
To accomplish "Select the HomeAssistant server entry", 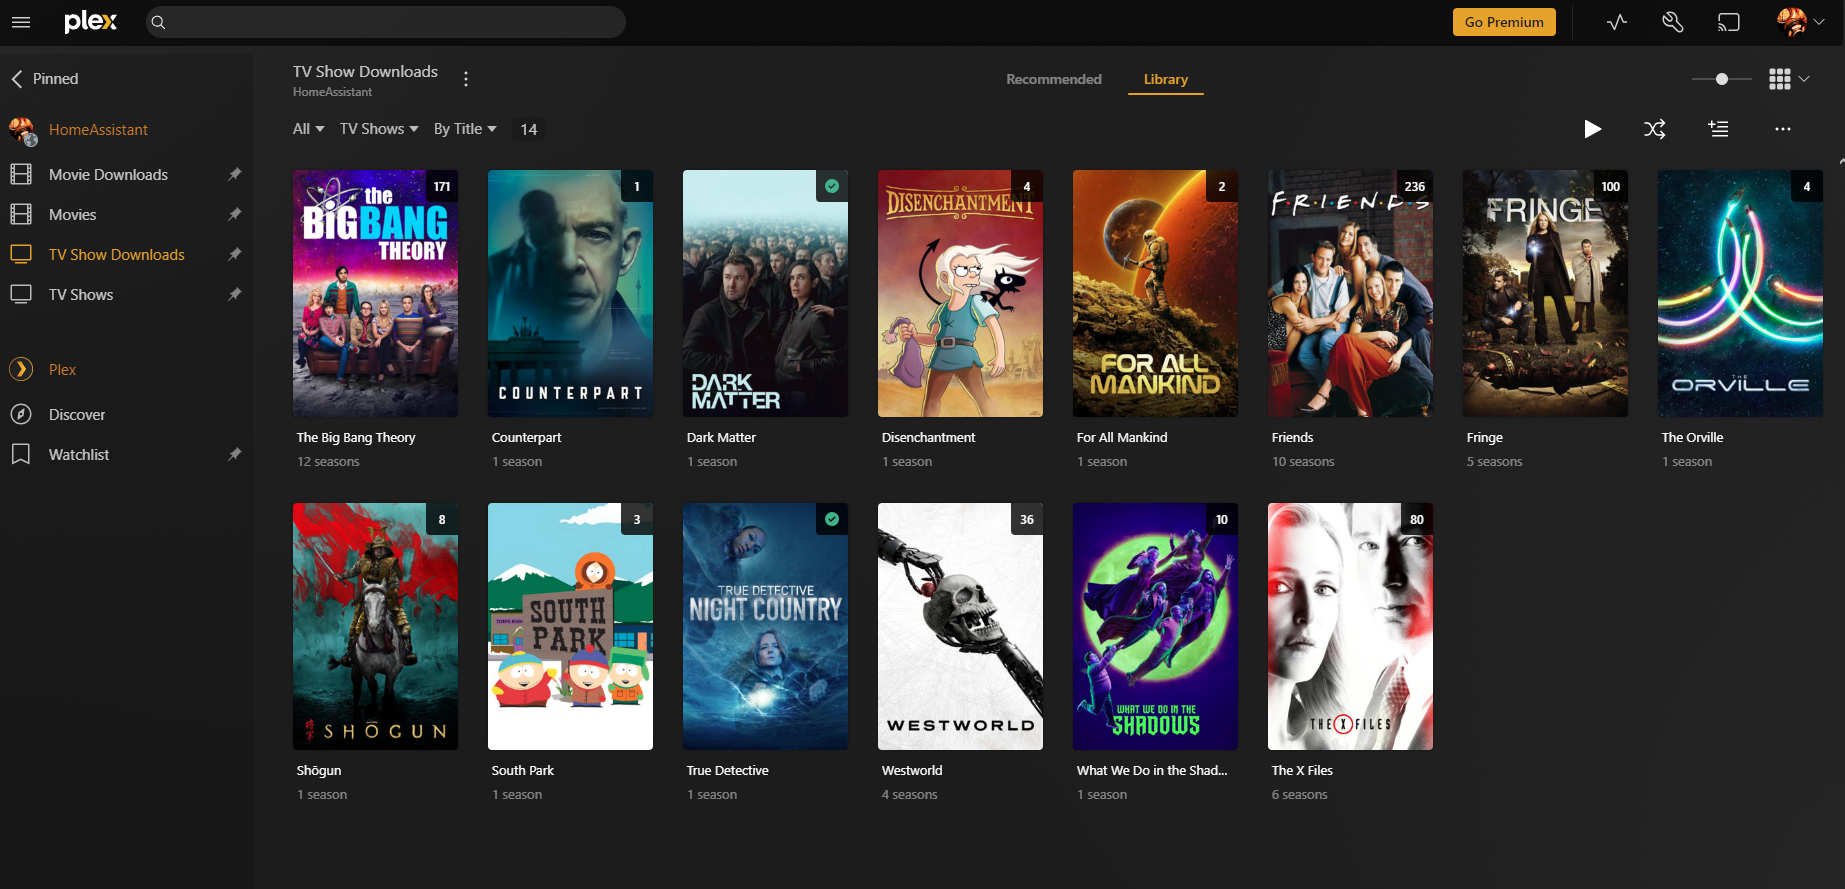I will pyautogui.click(x=98, y=130).
